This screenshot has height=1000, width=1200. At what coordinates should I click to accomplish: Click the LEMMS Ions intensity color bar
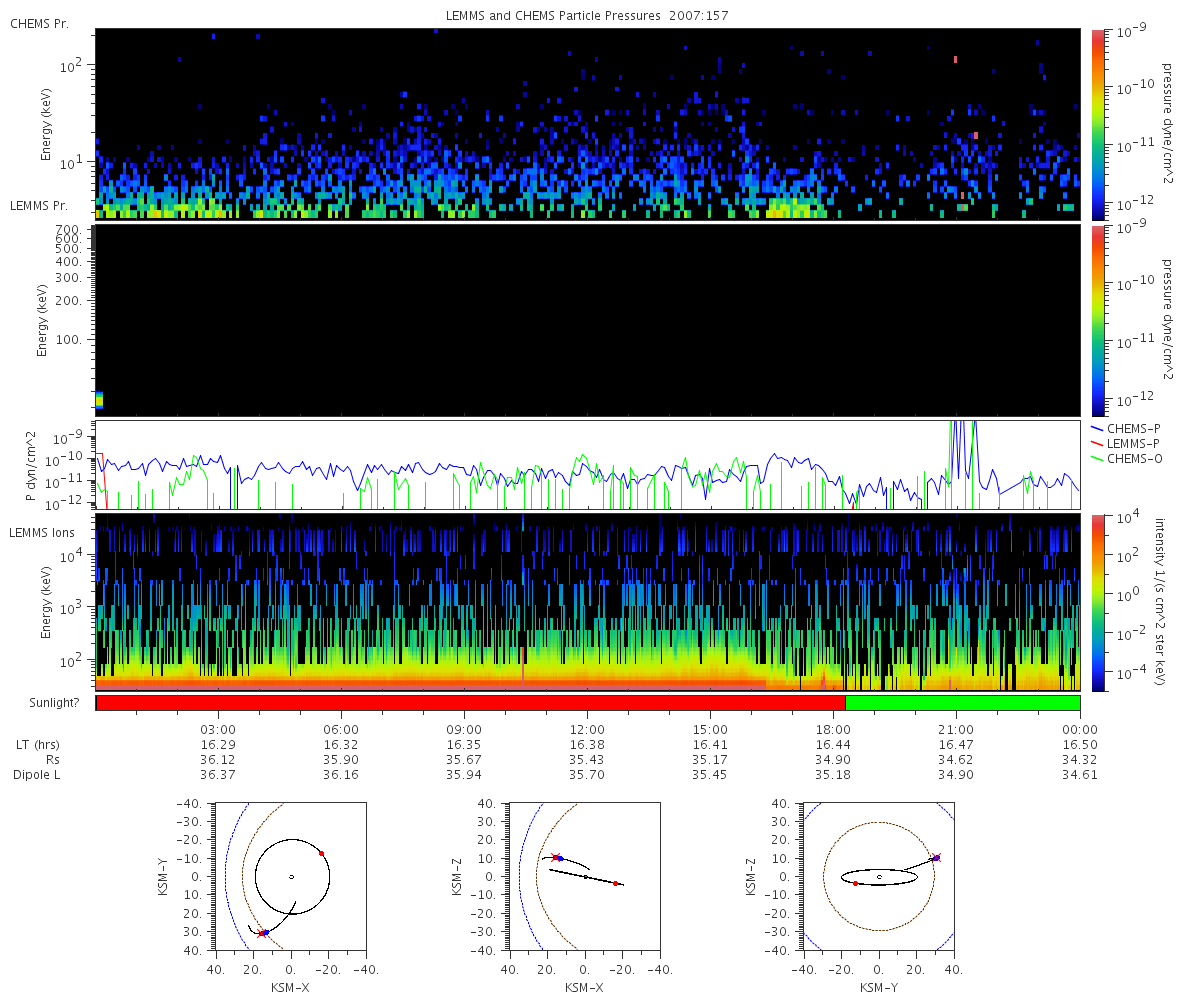[1097, 603]
